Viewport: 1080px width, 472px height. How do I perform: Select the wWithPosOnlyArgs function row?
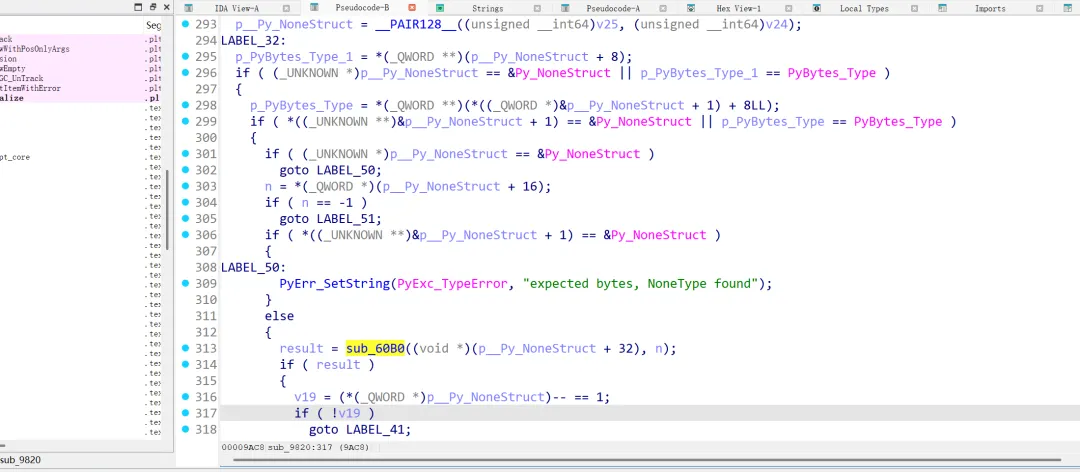point(81,49)
